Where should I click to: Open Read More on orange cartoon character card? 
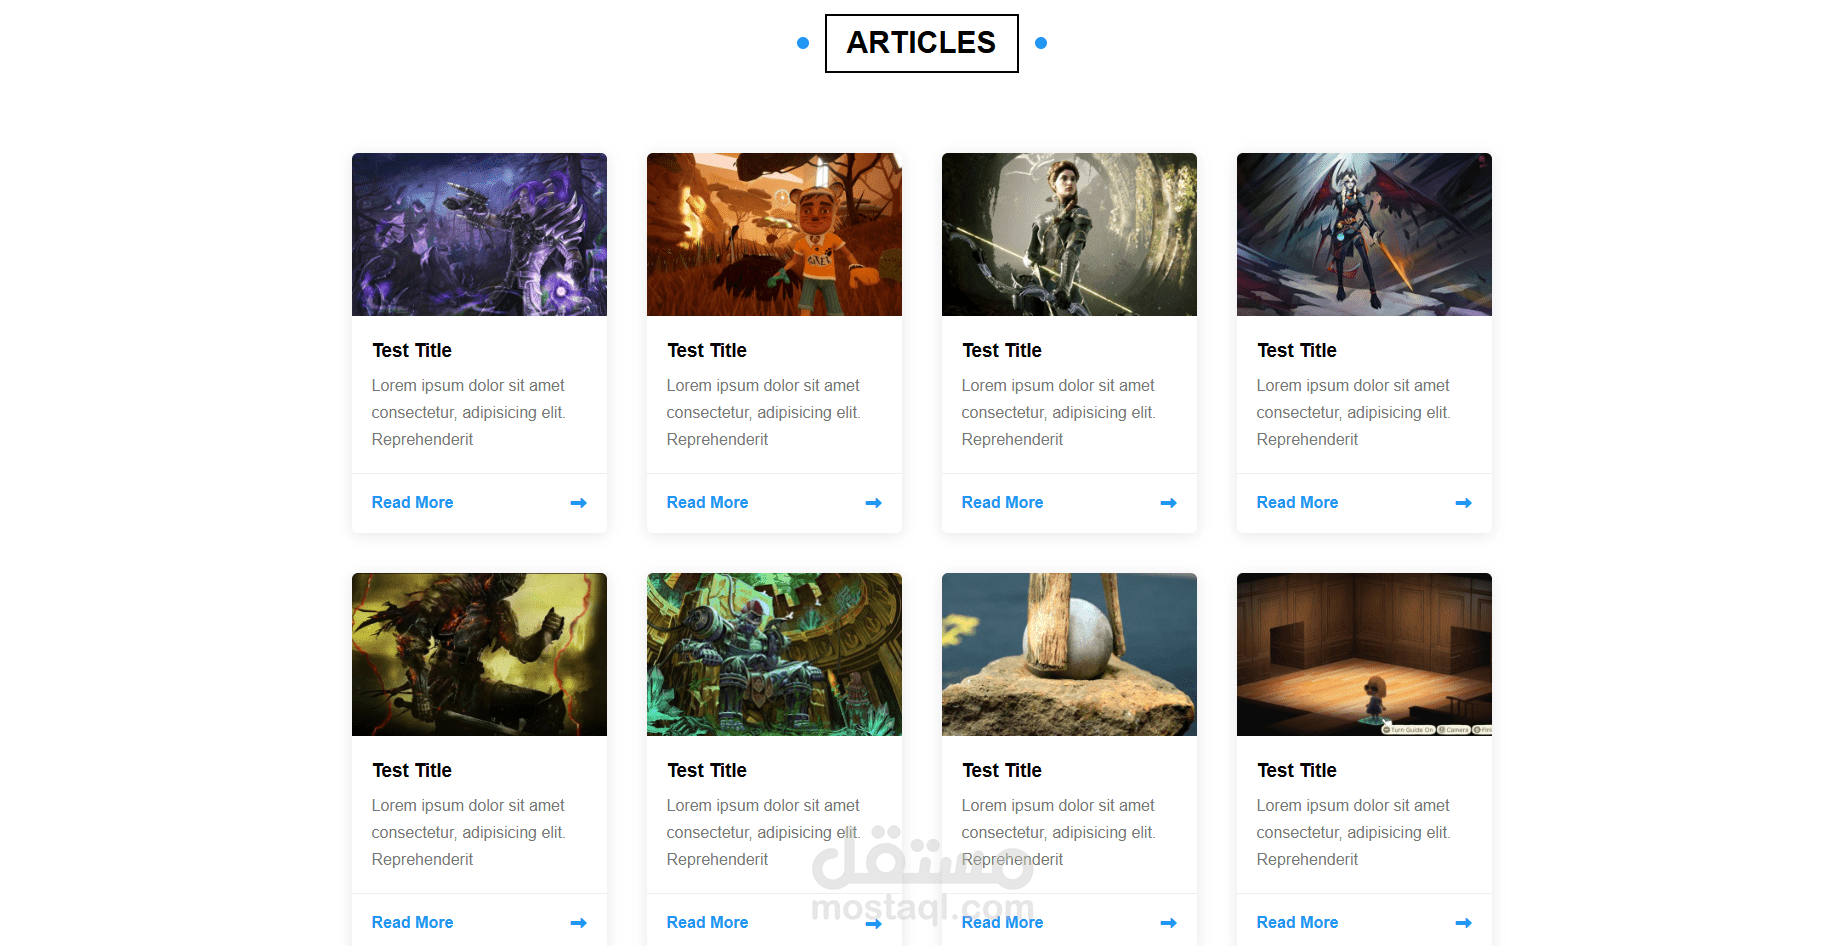click(707, 502)
